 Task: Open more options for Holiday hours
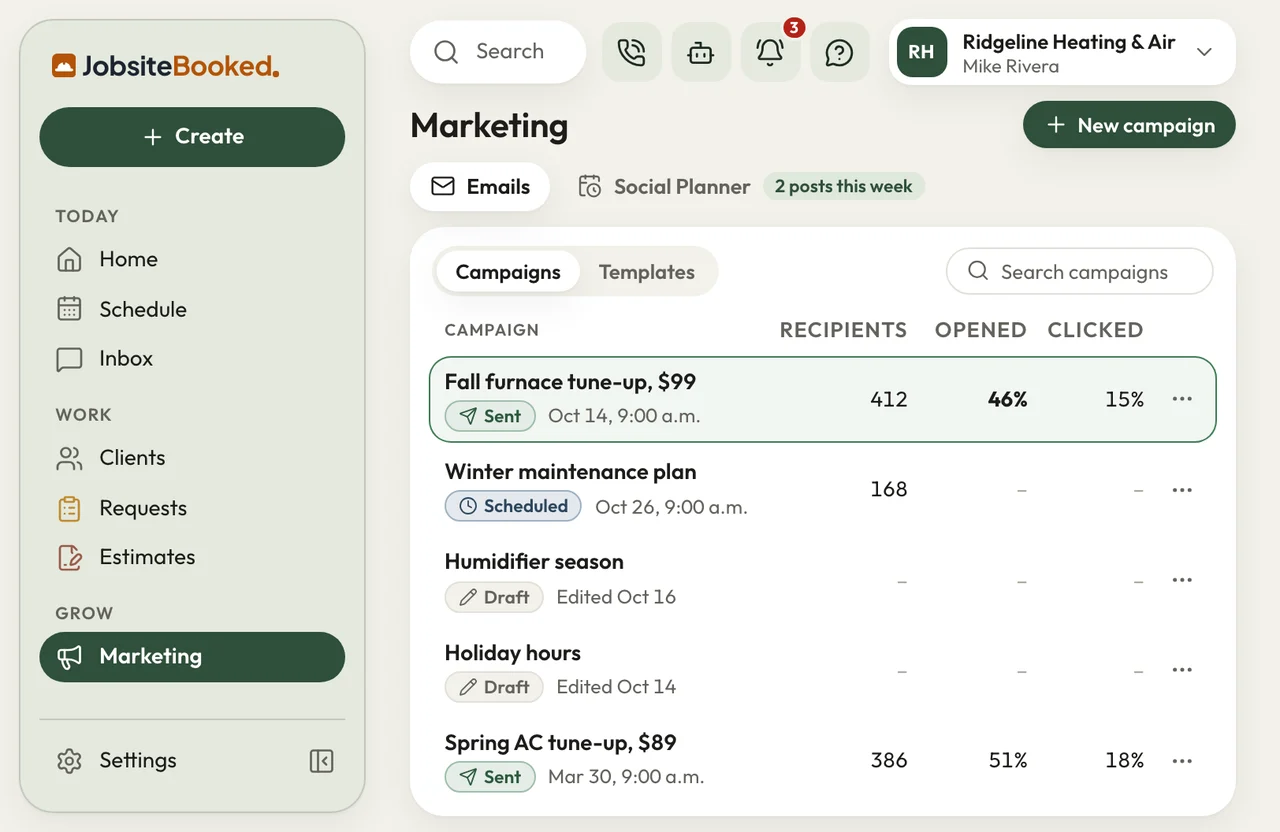(1182, 670)
